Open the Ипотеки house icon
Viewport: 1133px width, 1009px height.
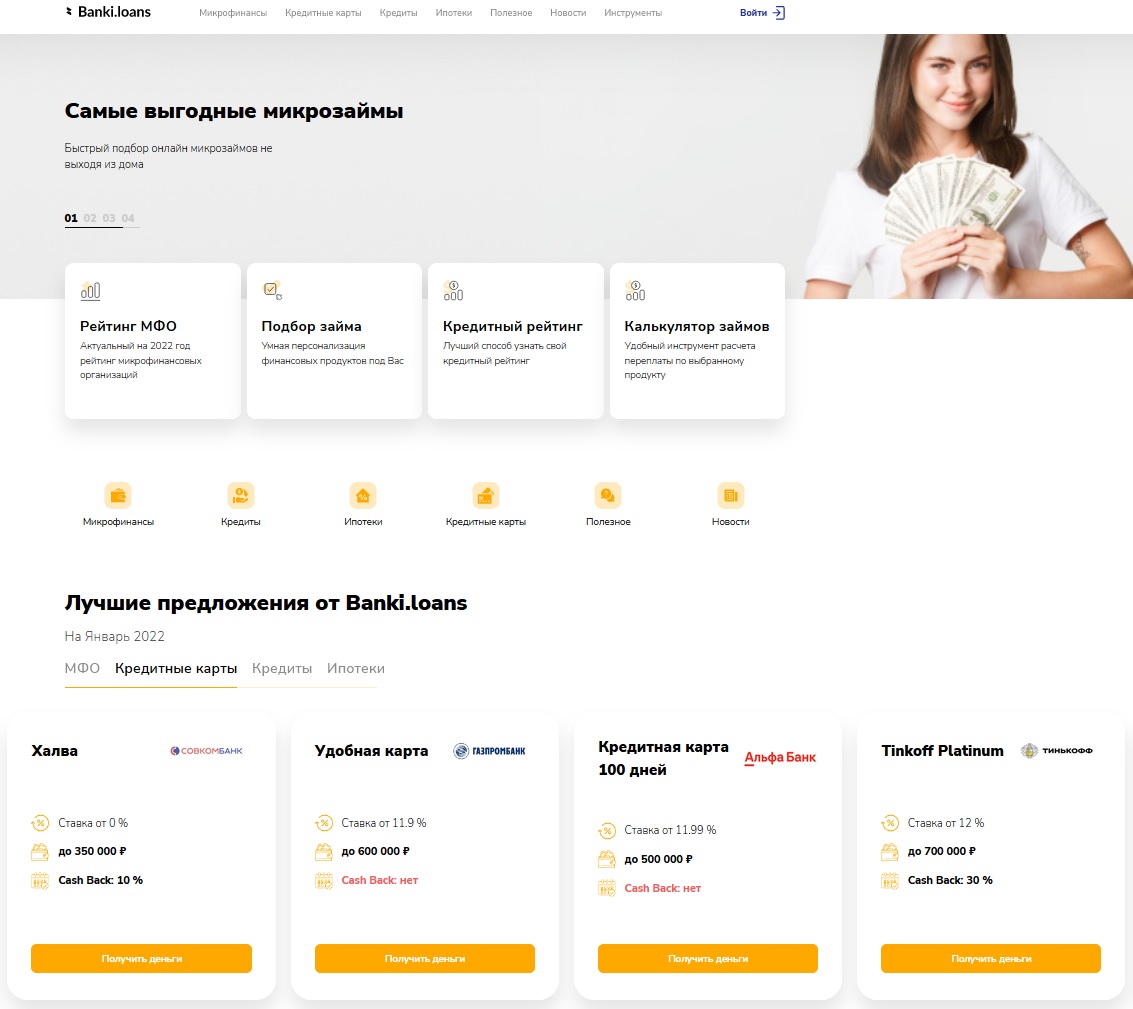coord(363,496)
